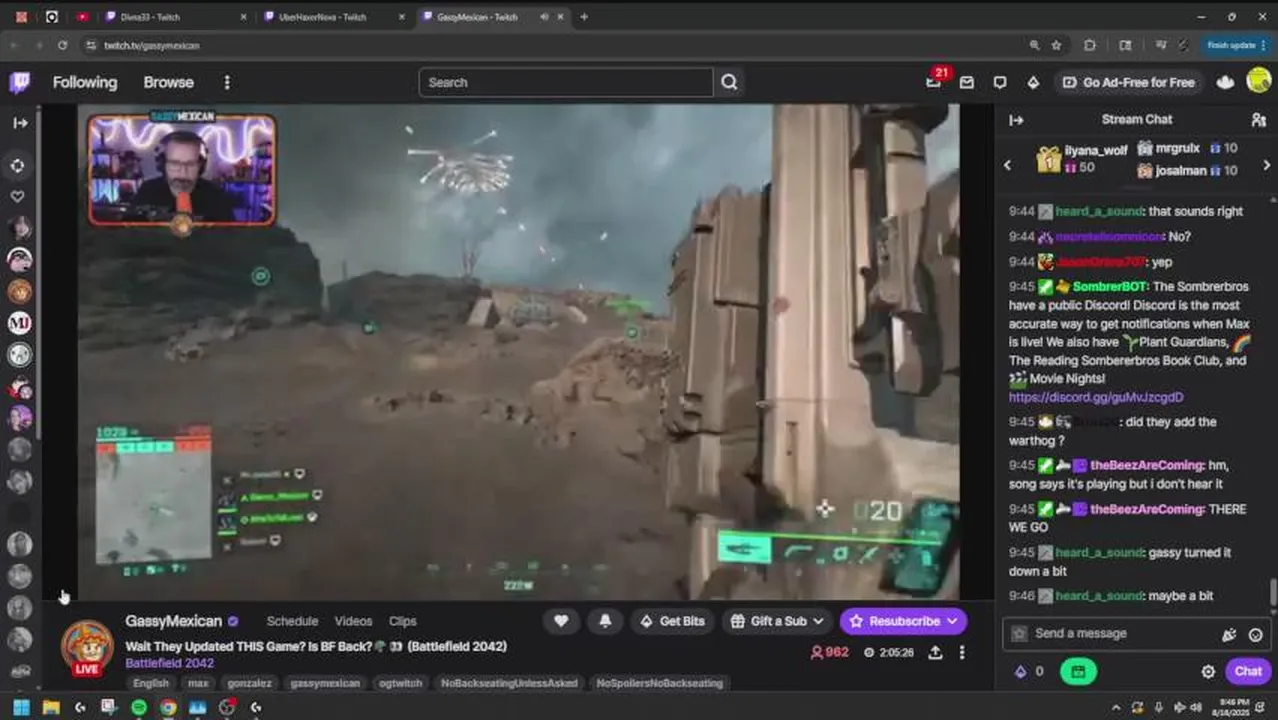
Task: Open the stream options three-dot menu
Action: [x=962, y=652]
